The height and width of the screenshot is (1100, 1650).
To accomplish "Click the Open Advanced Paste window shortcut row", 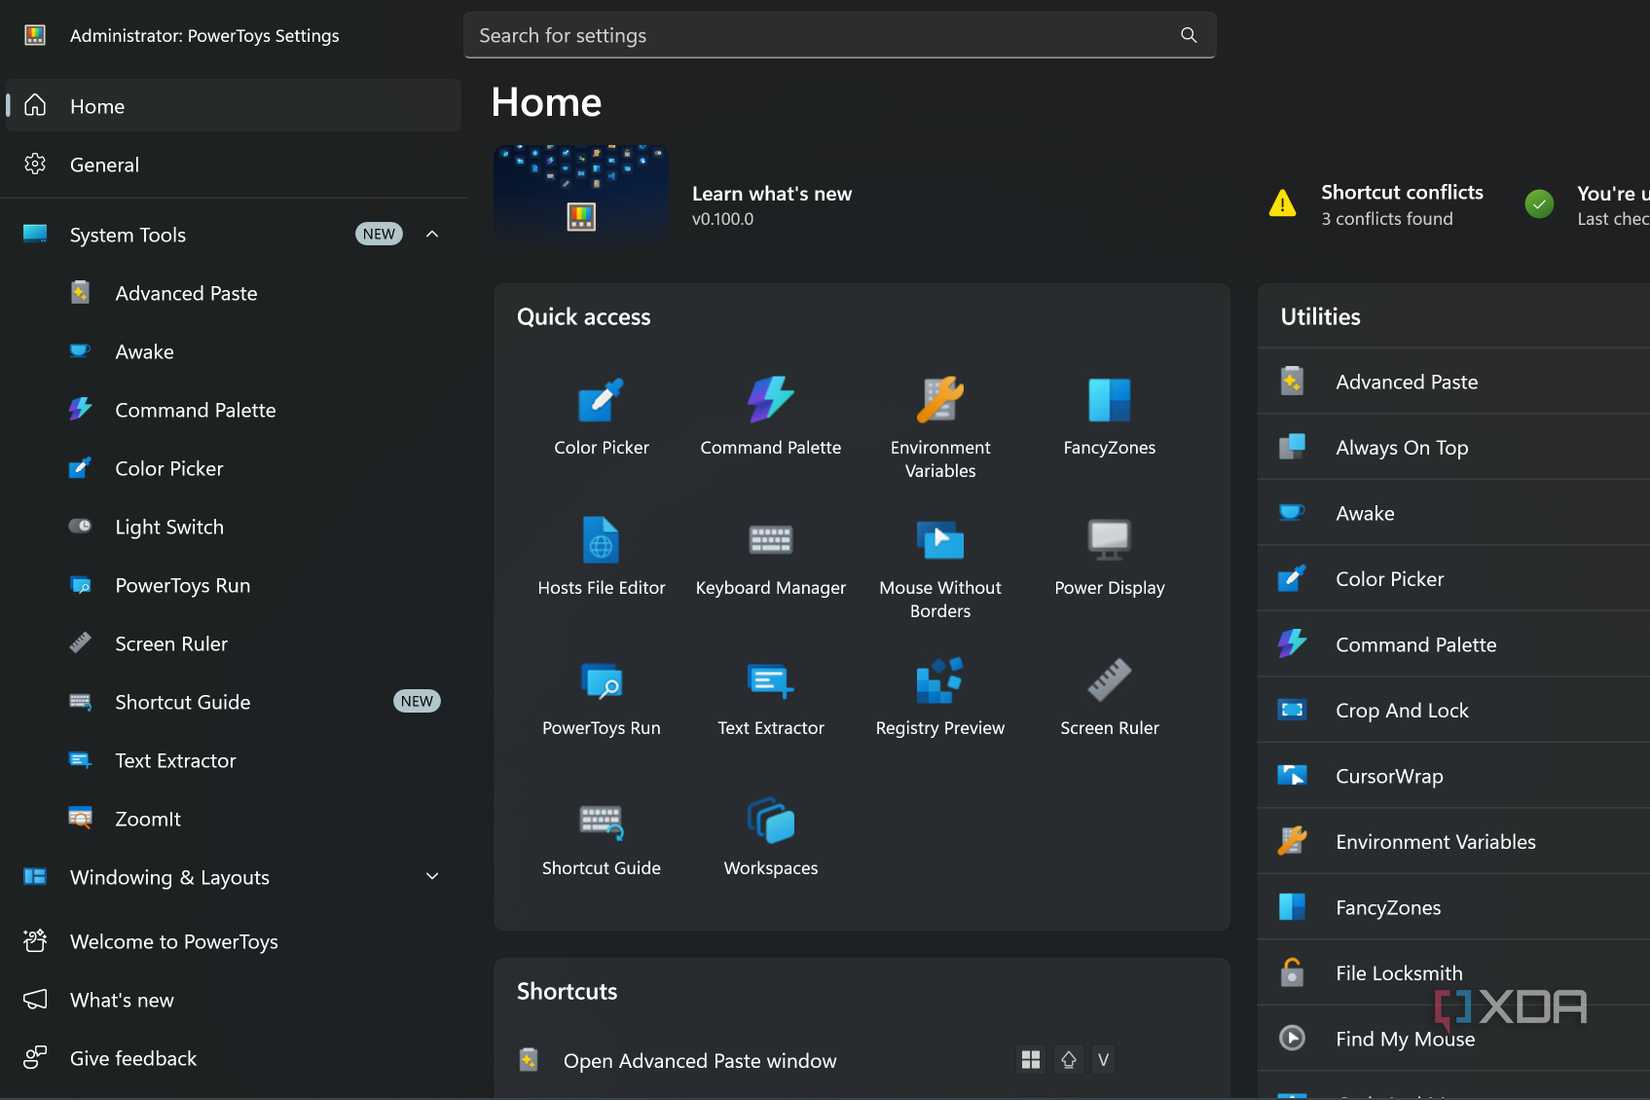I will click(x=861, y=1060).
